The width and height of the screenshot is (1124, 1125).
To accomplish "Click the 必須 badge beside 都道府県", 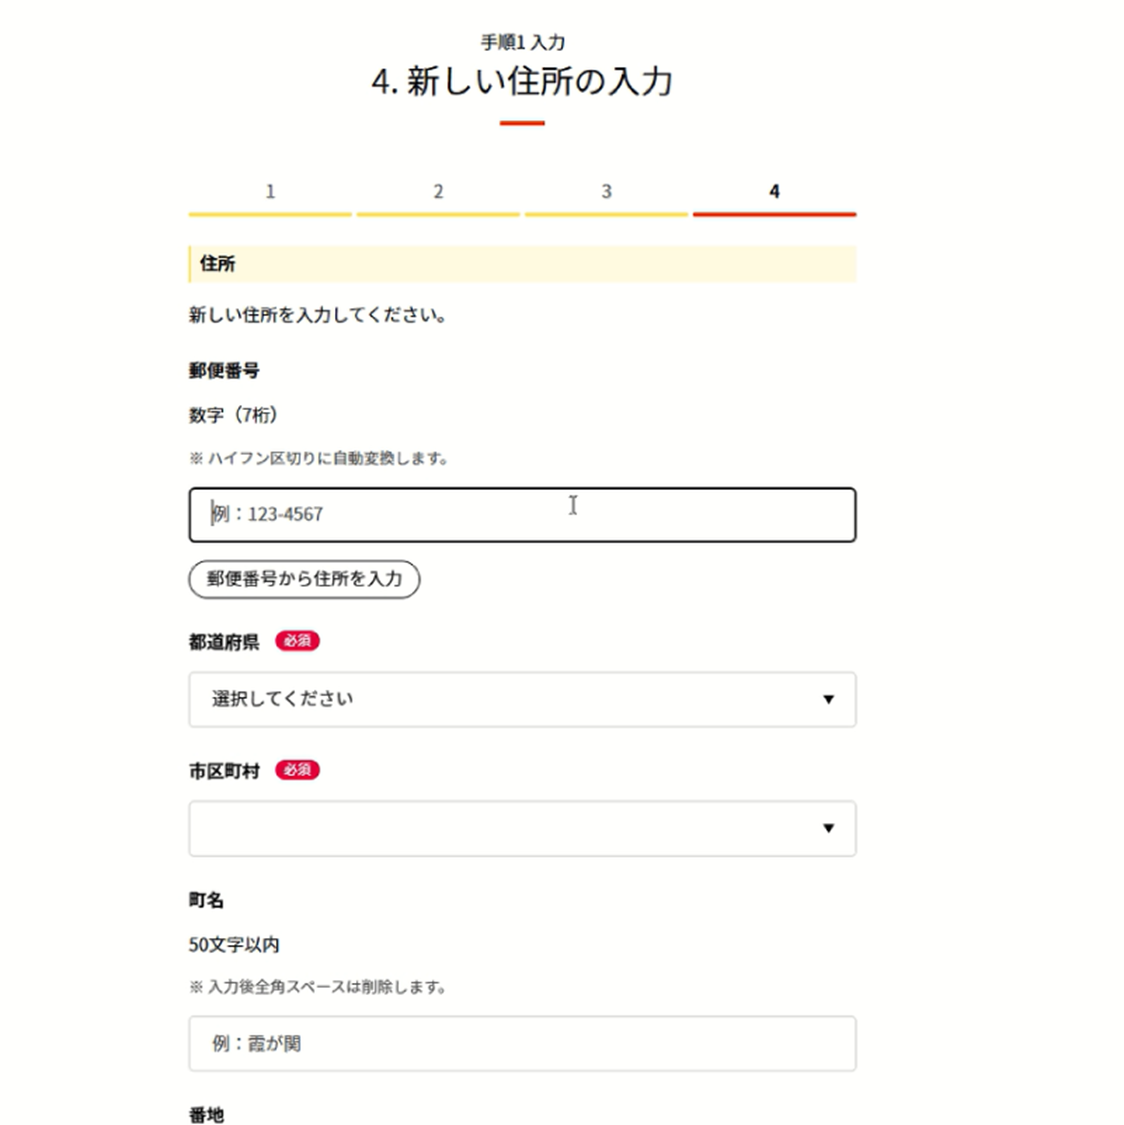I will coord(297,641).
